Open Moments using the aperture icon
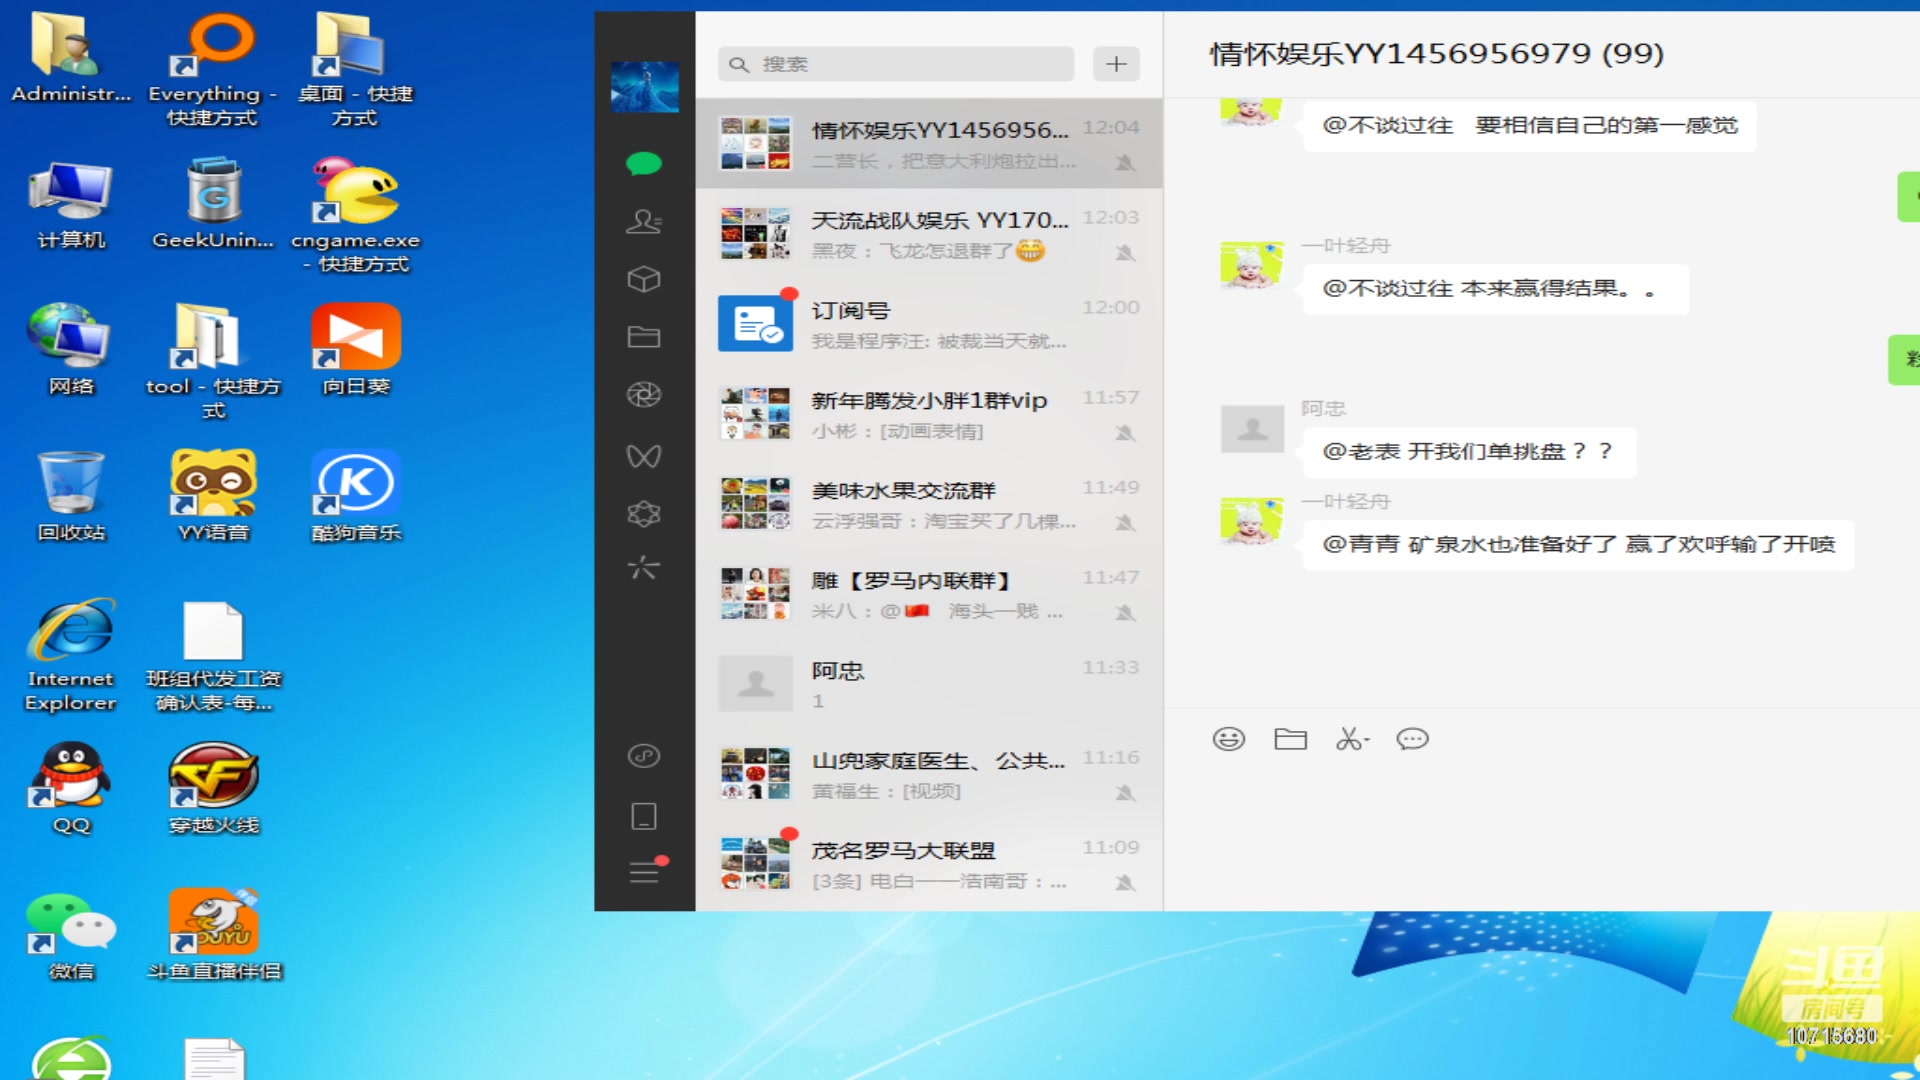1920x1080 pixels. [x=644, y=396]
